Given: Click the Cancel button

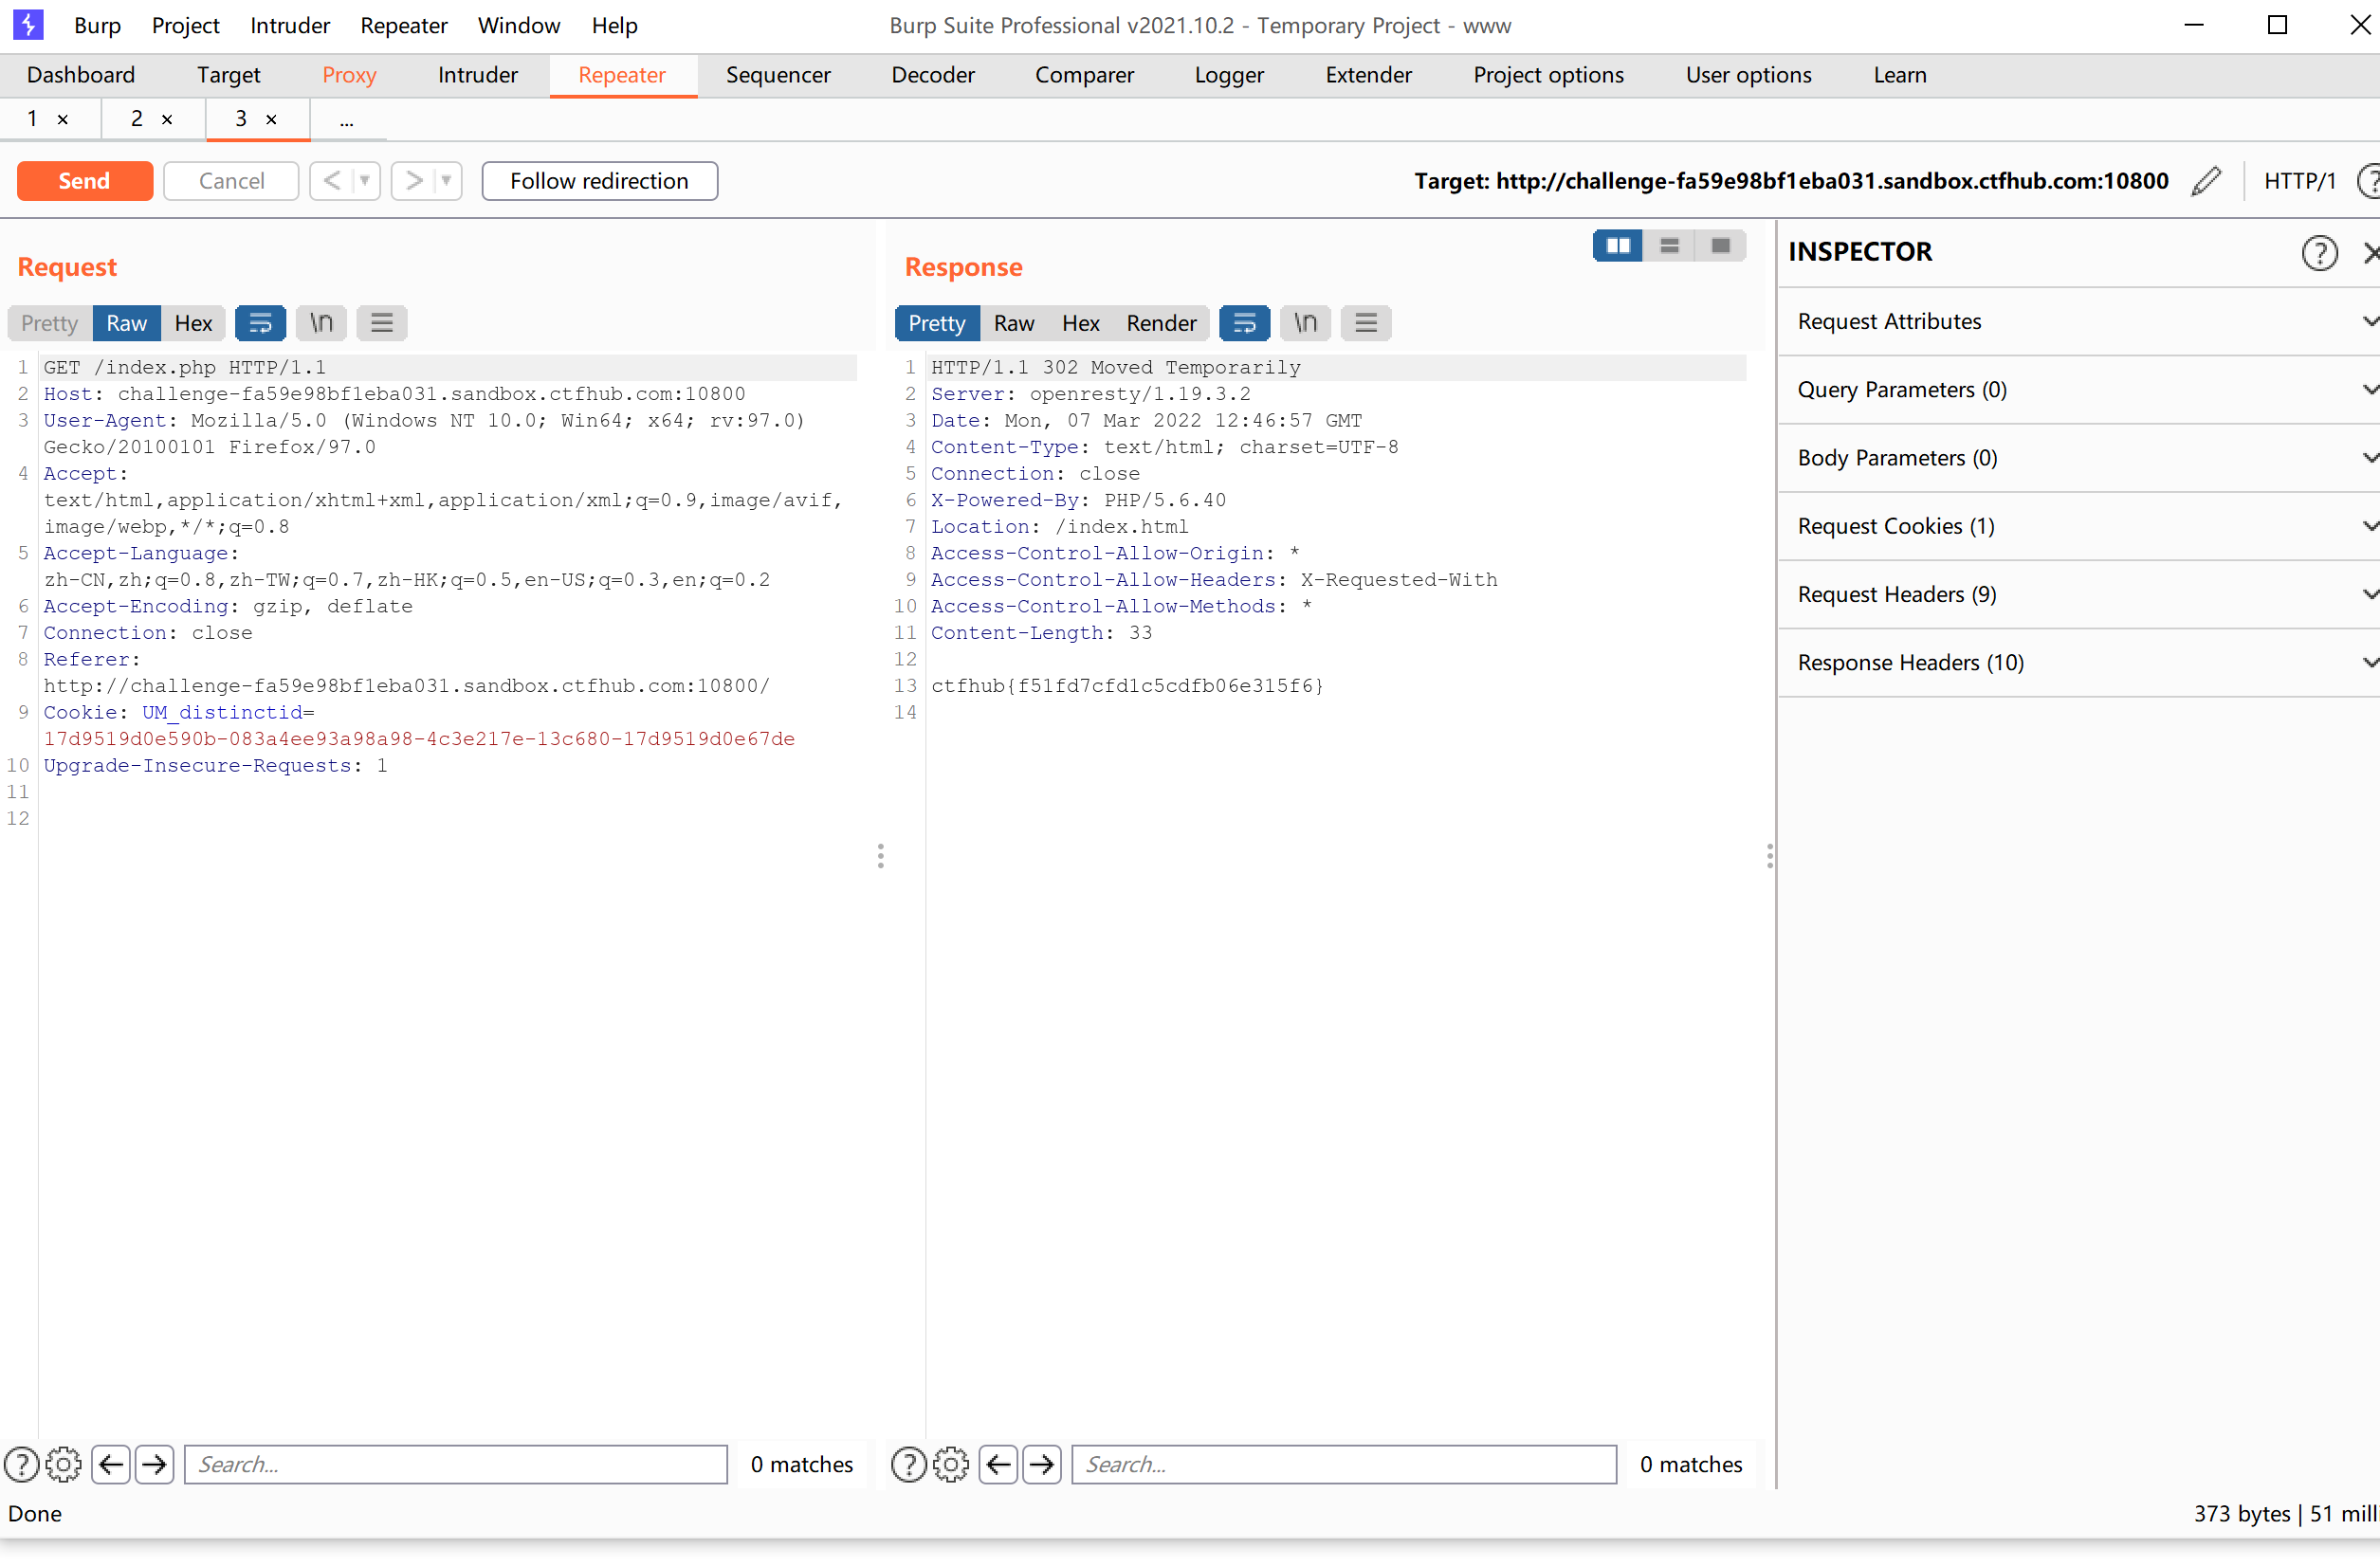Looking at the screenshot, I should tap(231, 181).
